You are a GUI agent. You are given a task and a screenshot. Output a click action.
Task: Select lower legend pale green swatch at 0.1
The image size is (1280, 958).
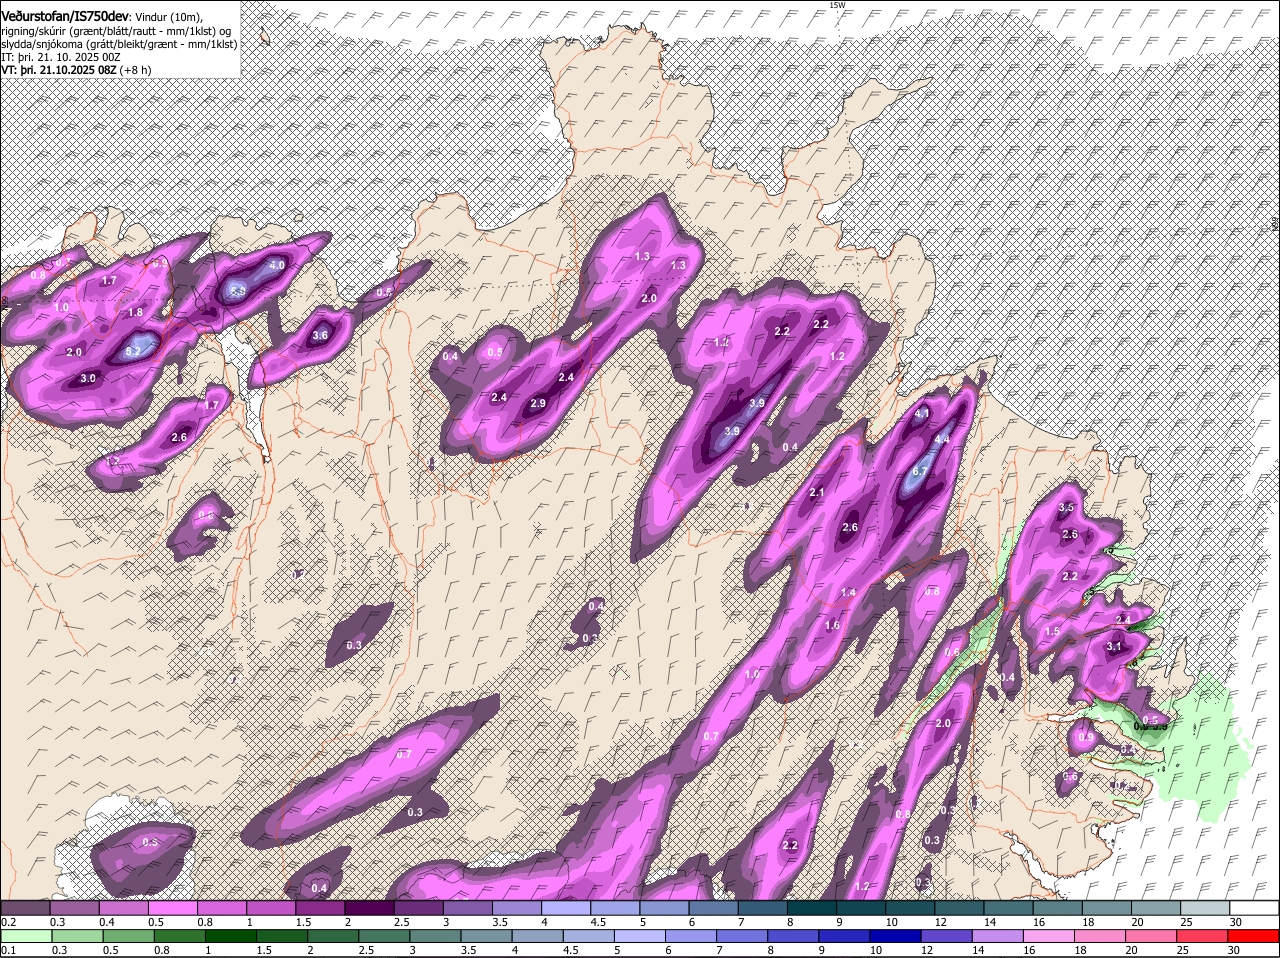[x=26, y=936]
